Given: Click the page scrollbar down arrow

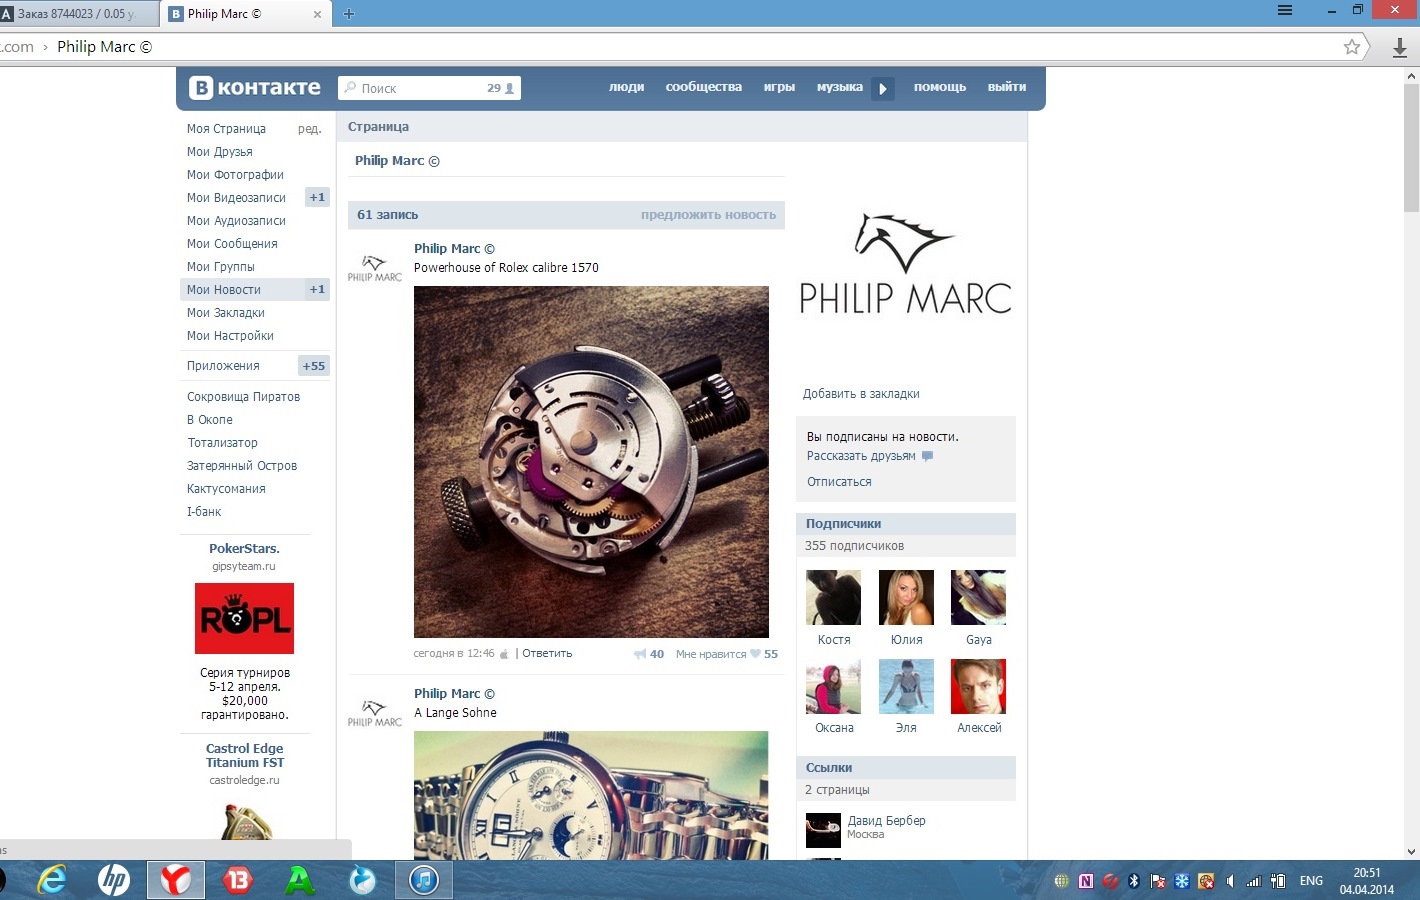Looking at the screenshot, I should pos(1411,852).
